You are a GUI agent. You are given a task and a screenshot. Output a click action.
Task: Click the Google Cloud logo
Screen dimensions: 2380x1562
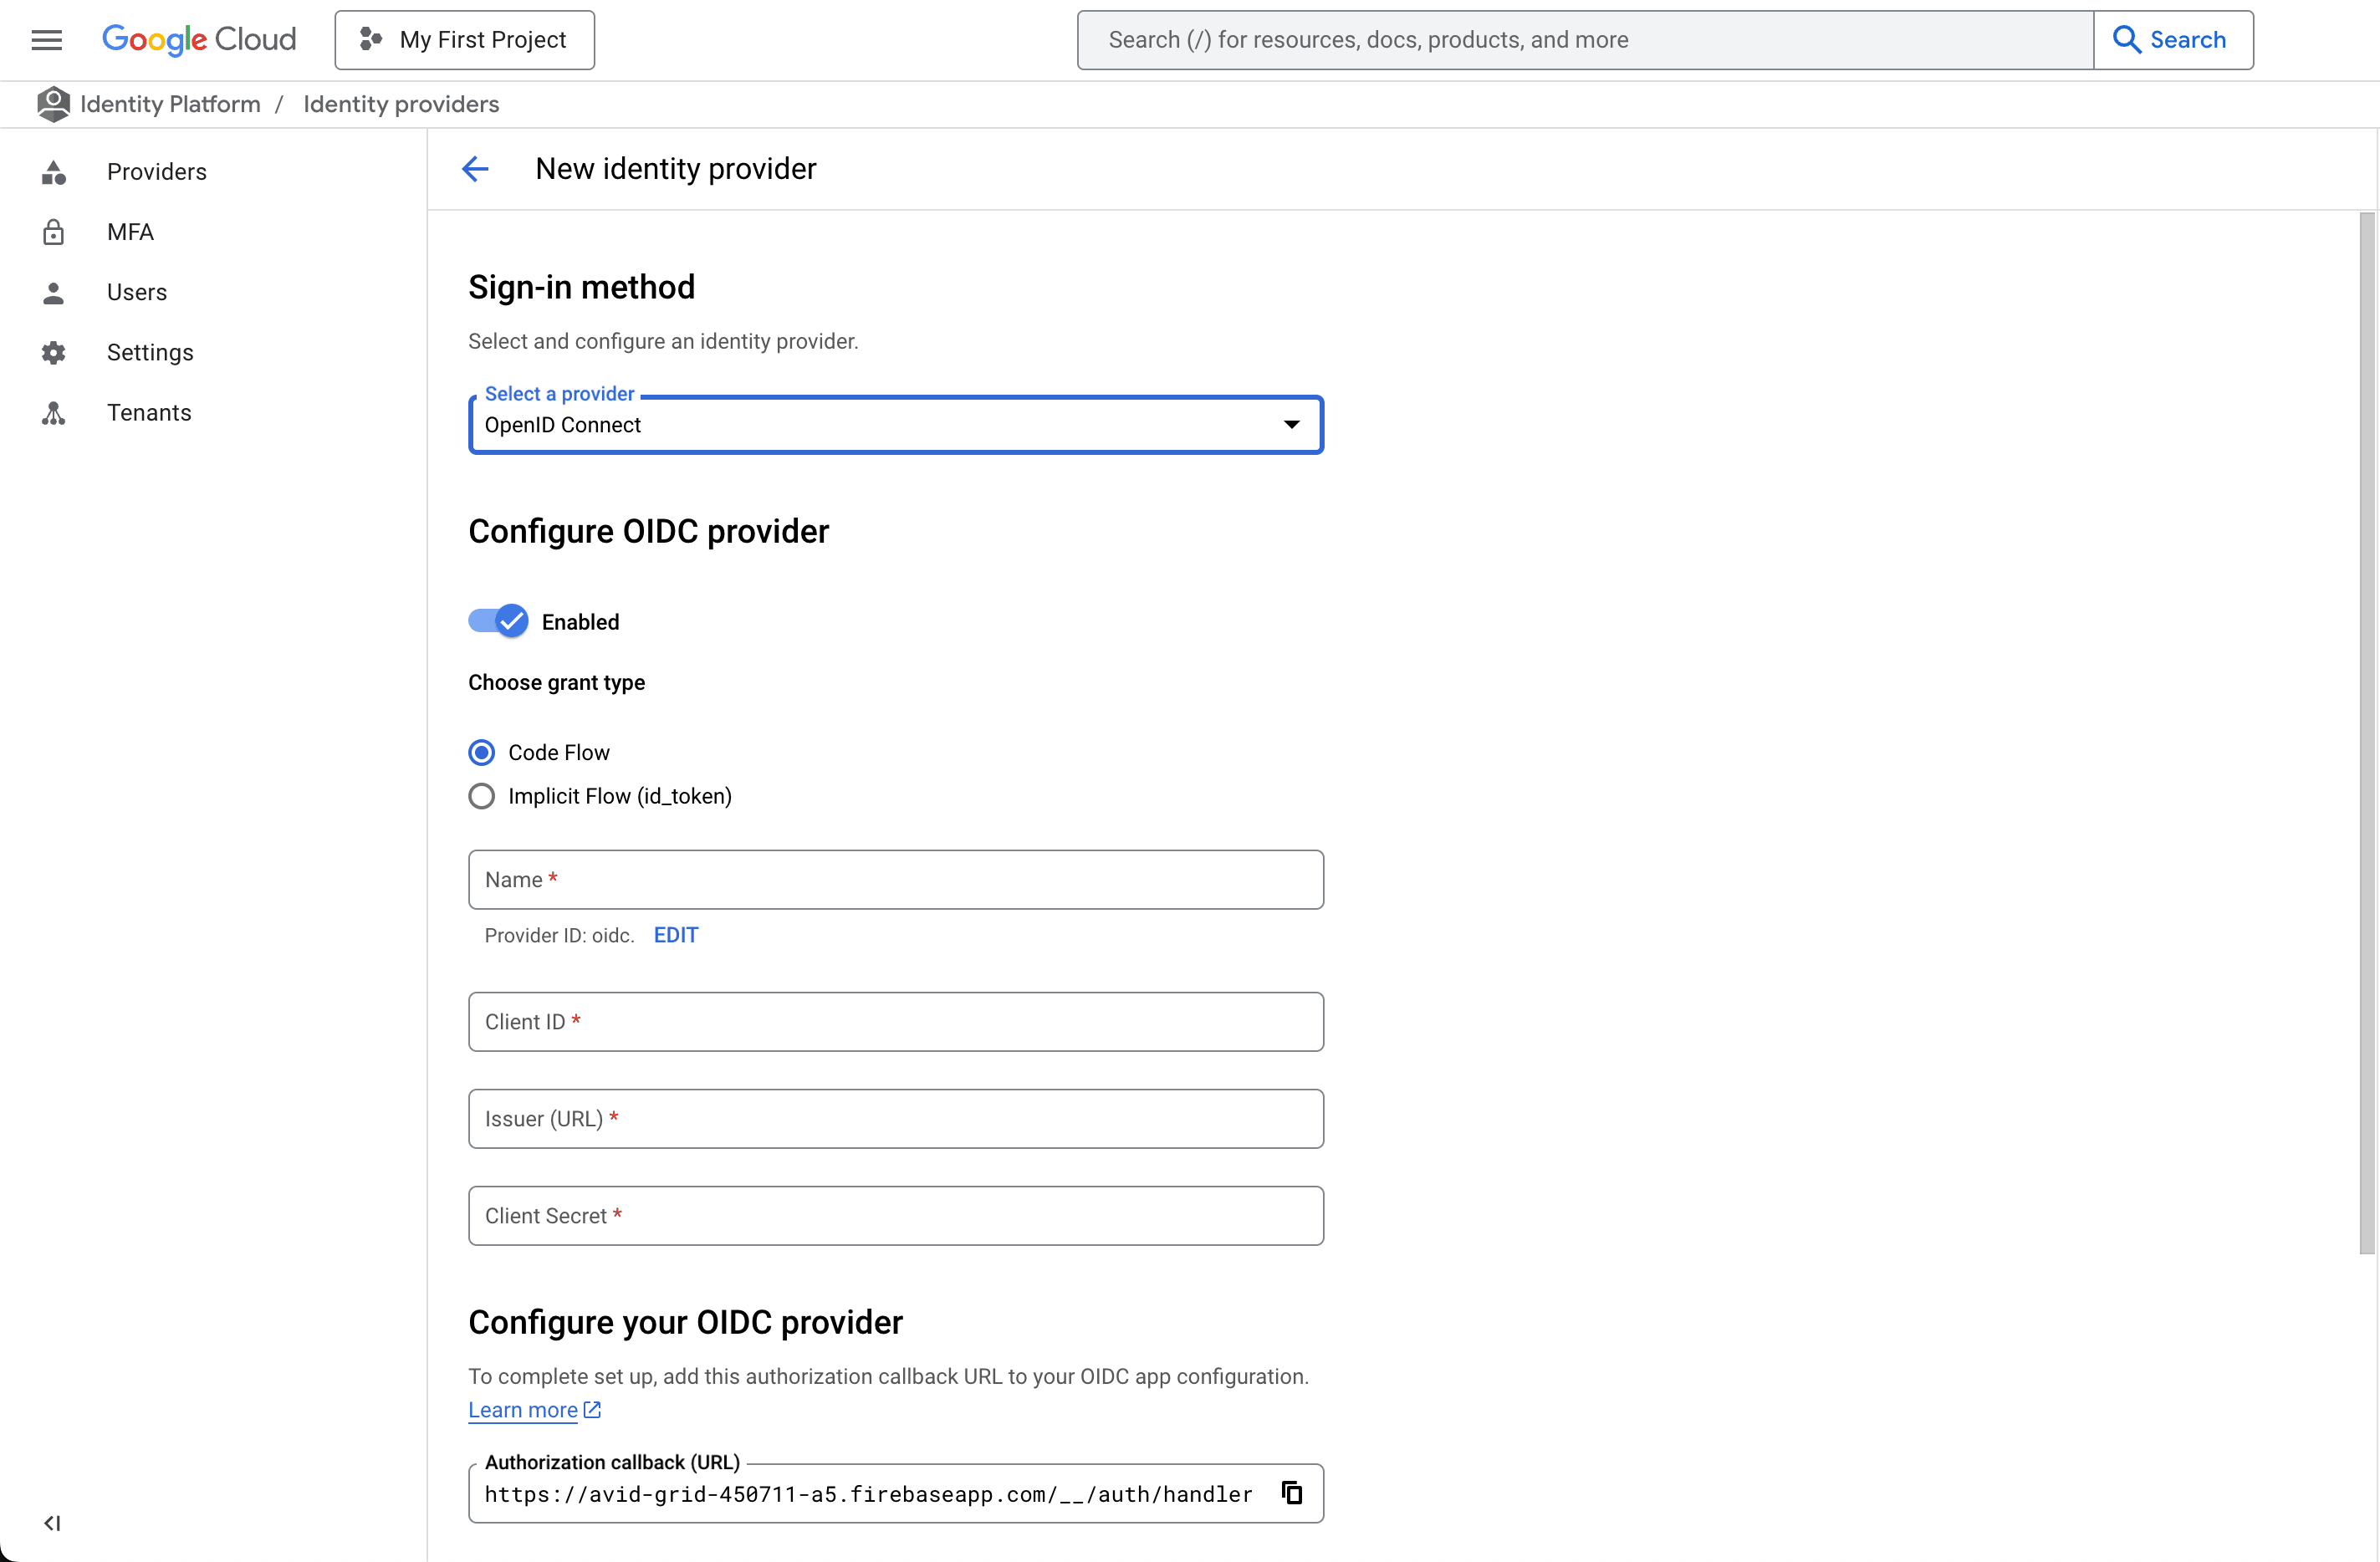tap(198, 40)
